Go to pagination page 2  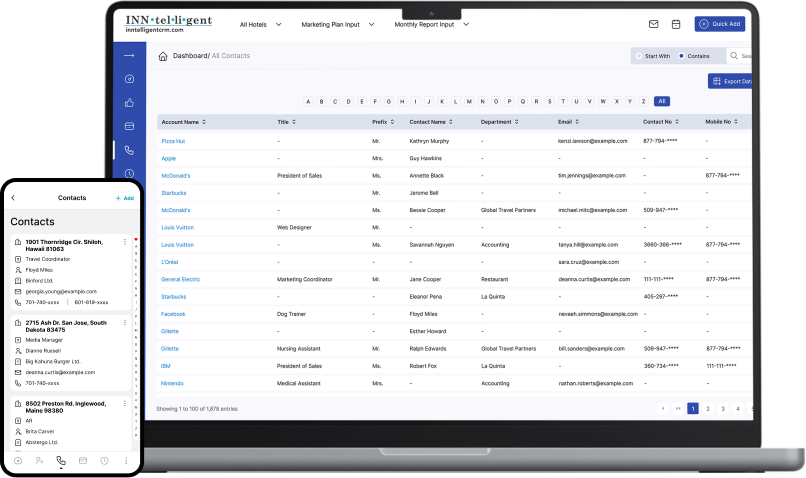coord(708,409)
